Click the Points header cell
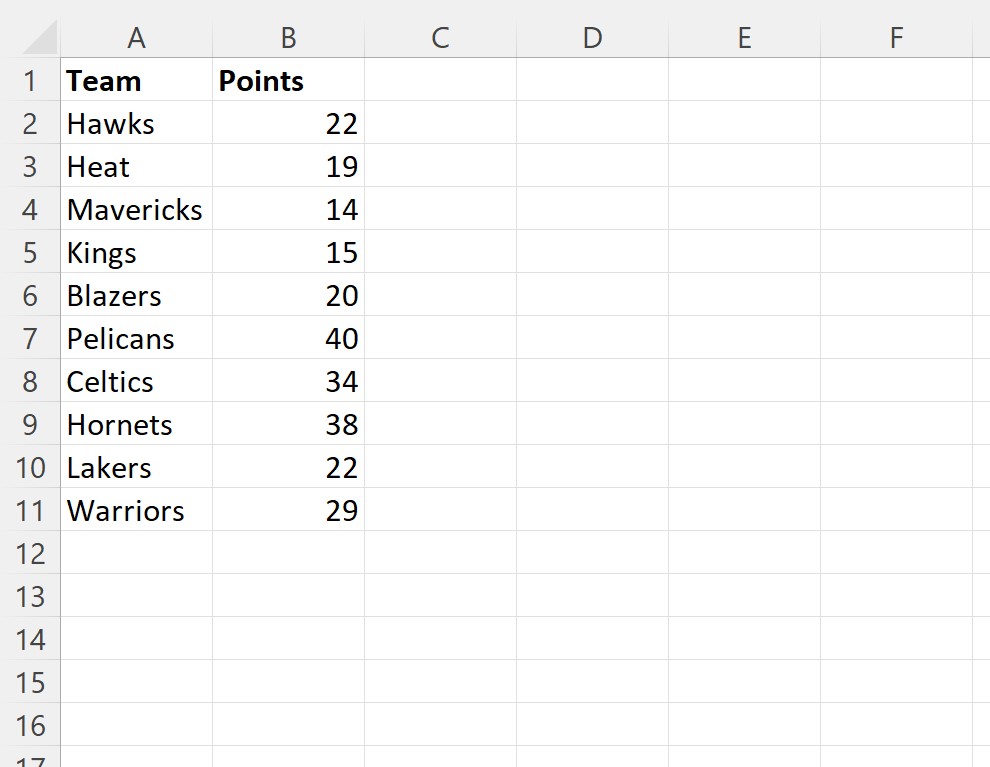This screenshot has width=990, height=767. pyautogui.click(x=289, y=80)
